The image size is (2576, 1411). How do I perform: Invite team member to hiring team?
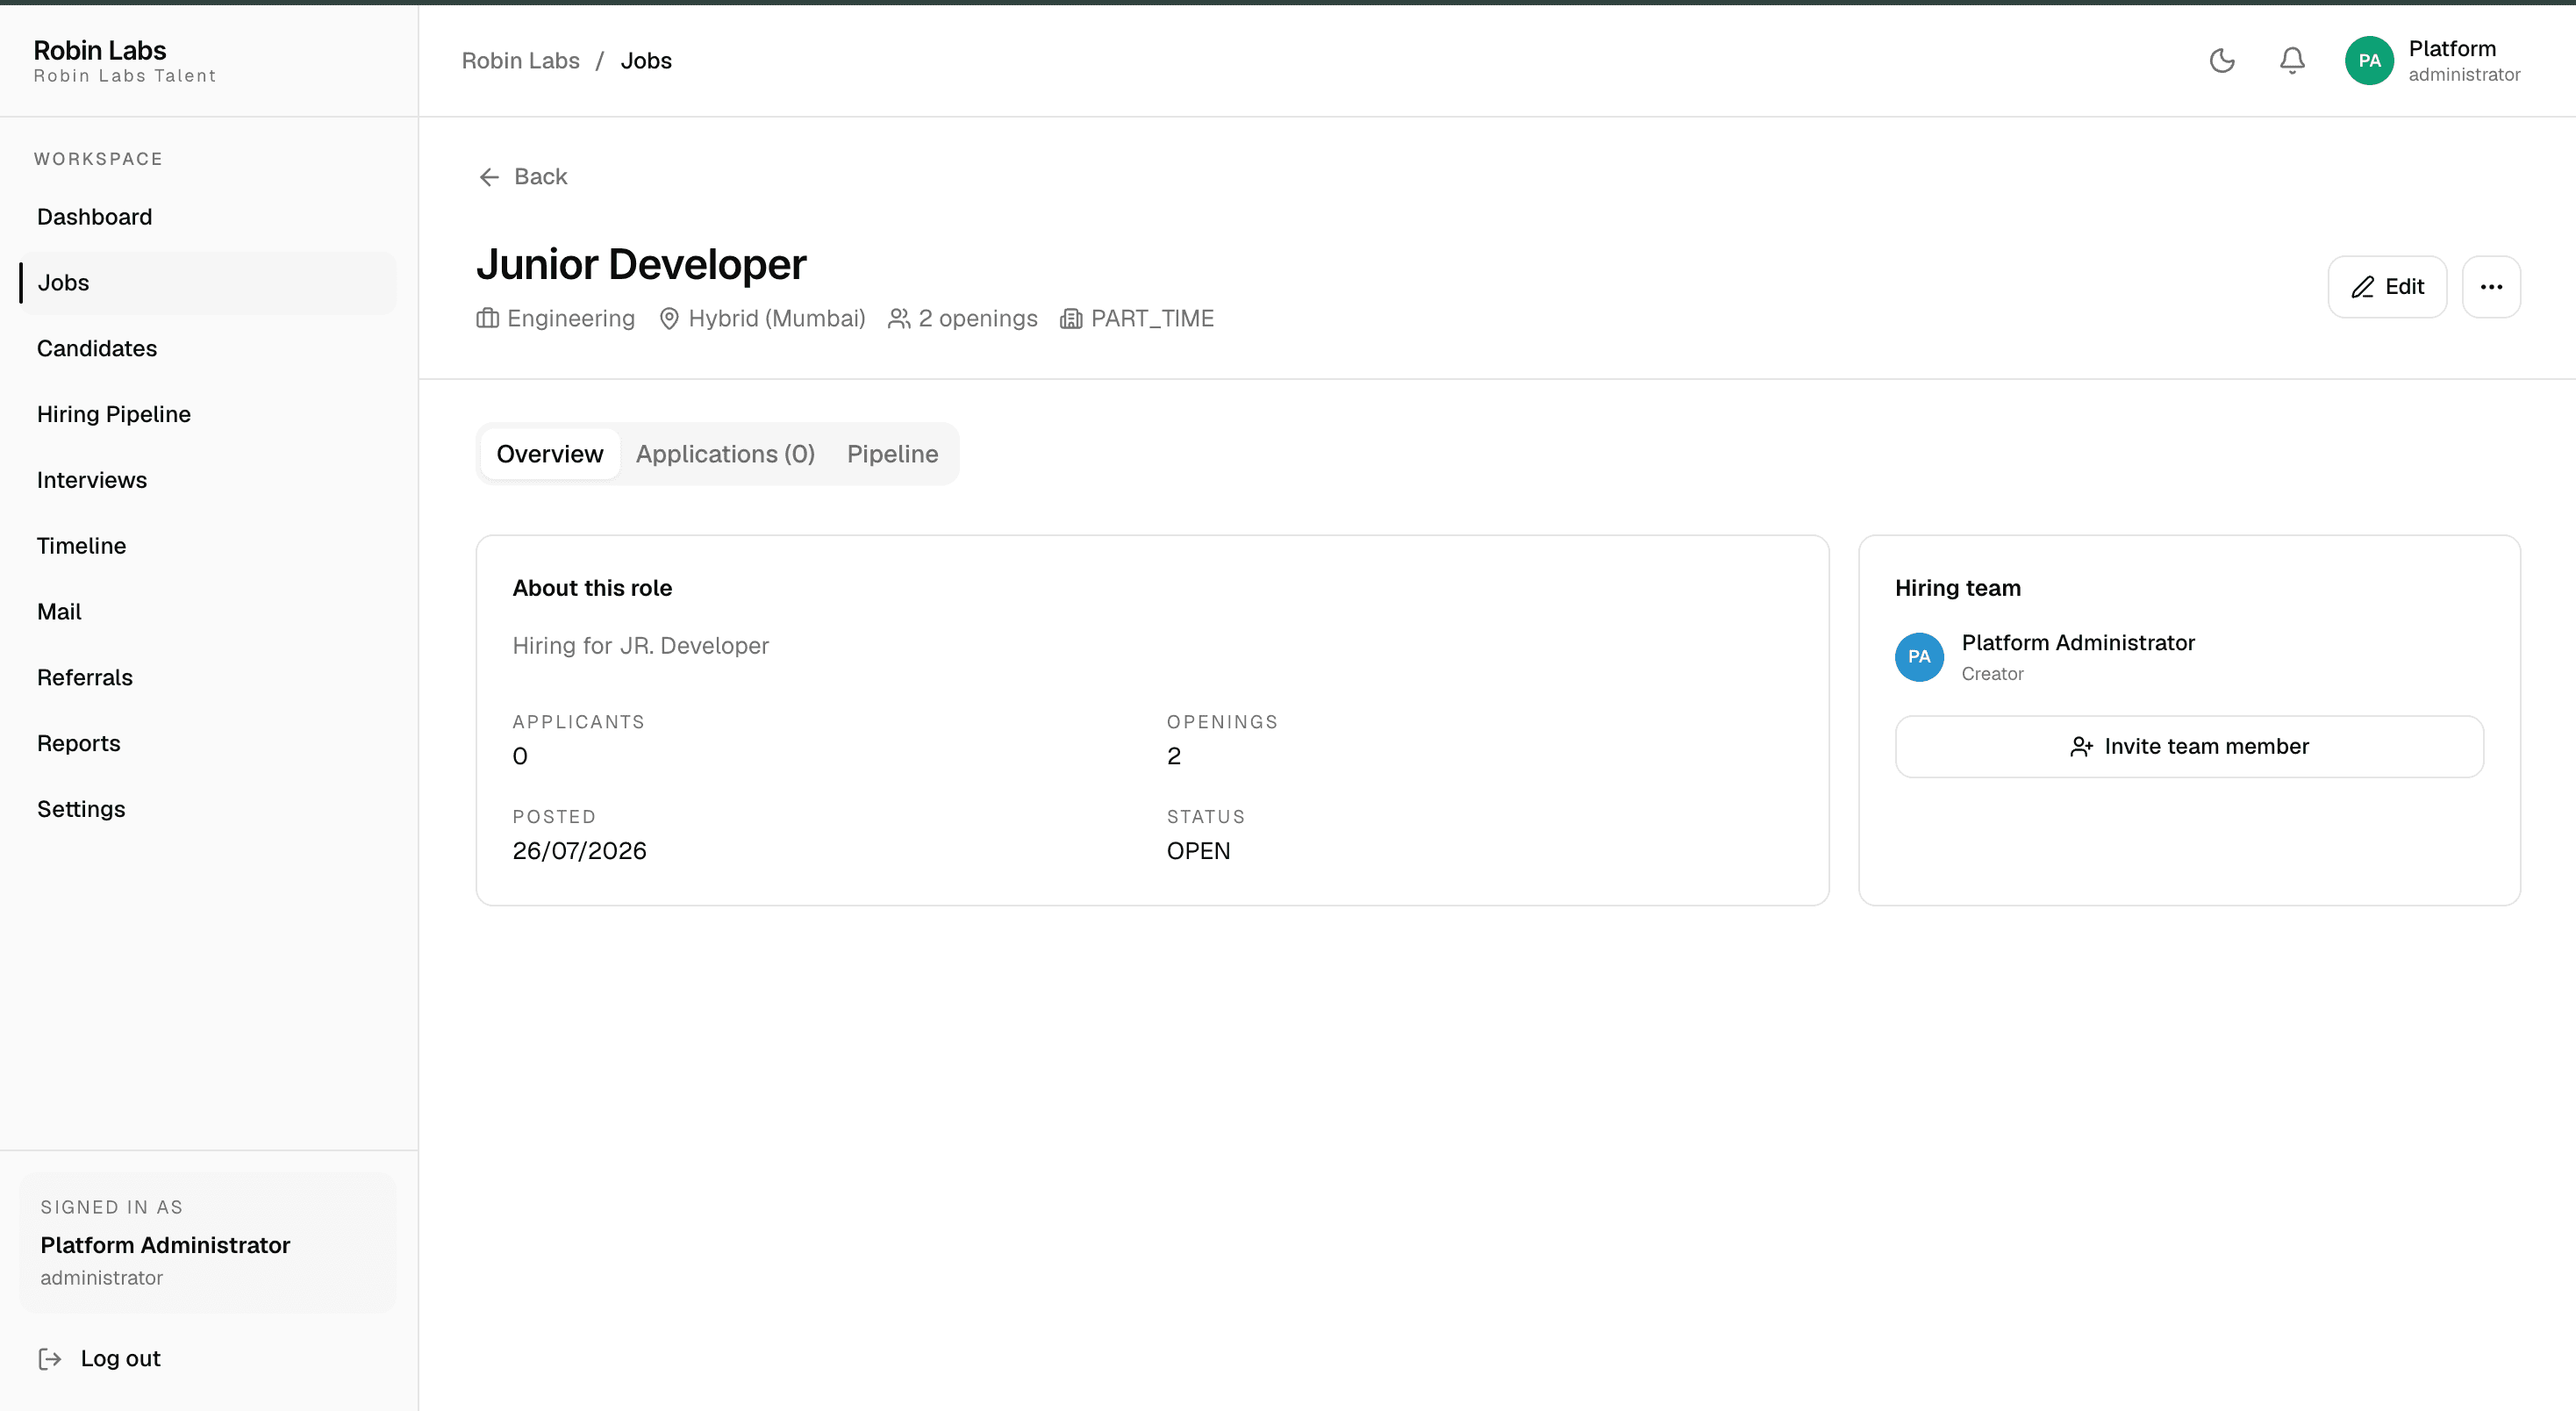2189,747
